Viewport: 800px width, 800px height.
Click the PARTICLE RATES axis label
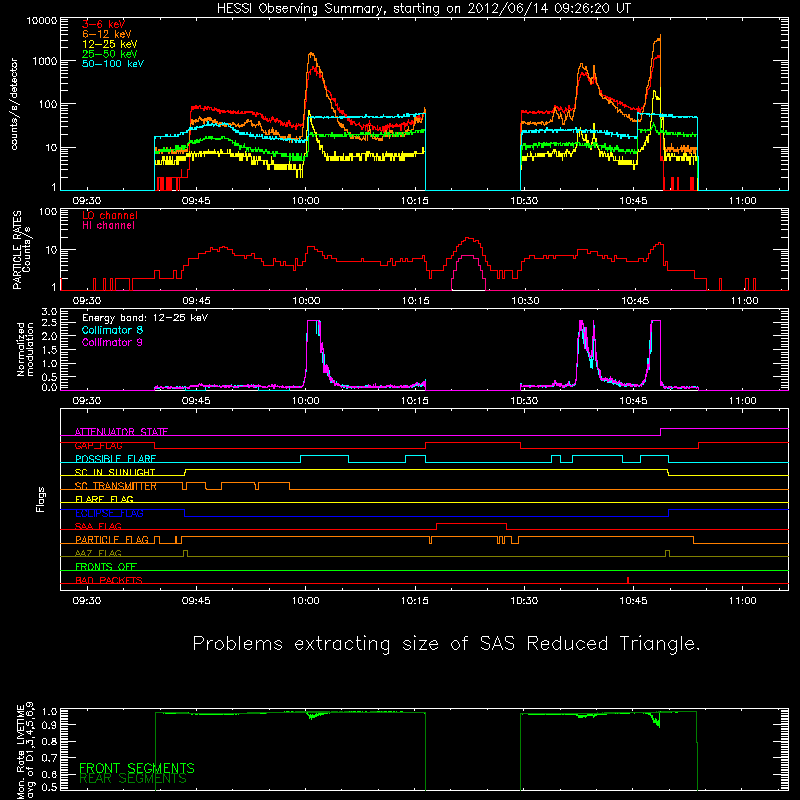pyautogui.click(x=21, y=250)
